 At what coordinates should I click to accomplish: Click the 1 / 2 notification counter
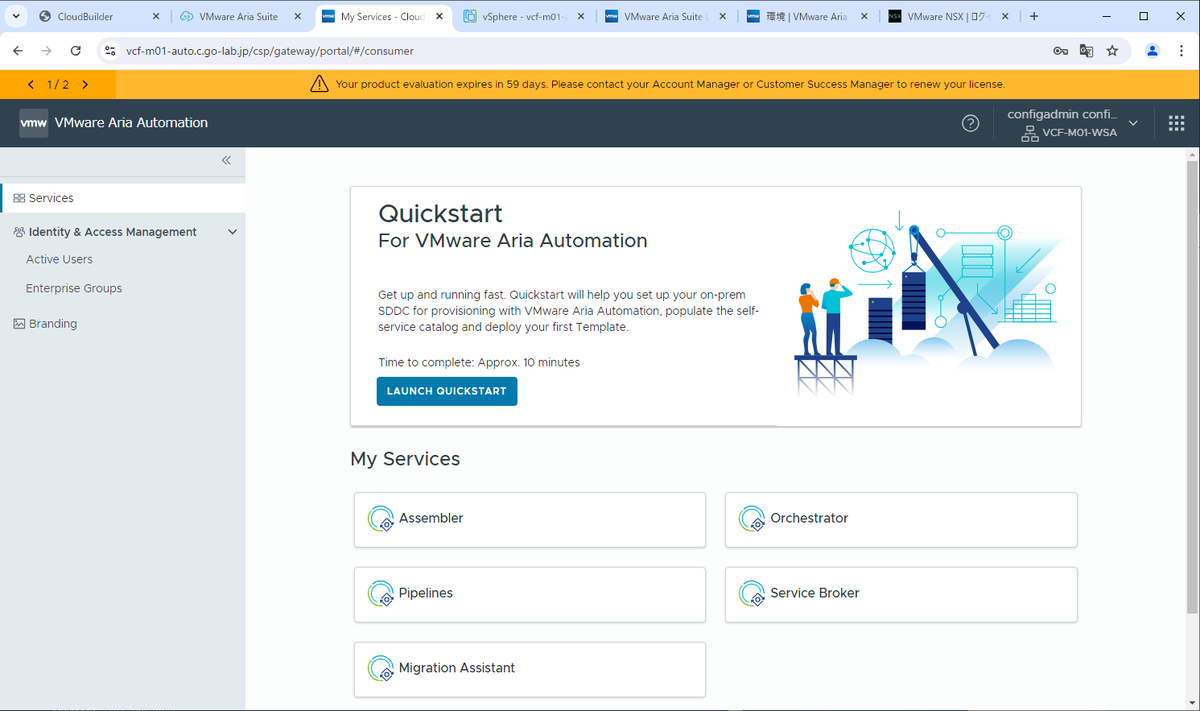click(x=58, y=84)
